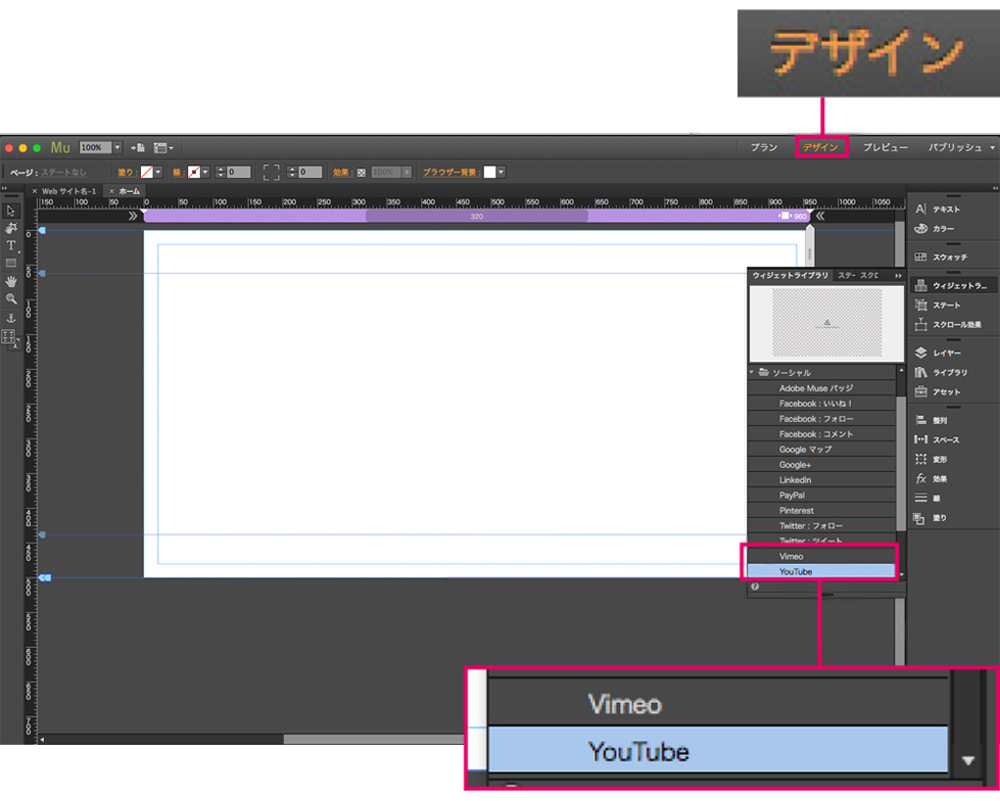This screenshot has height=801, width=1000.
Task: Select the Web サイト名-1 document tab
Action: point(69,191)
